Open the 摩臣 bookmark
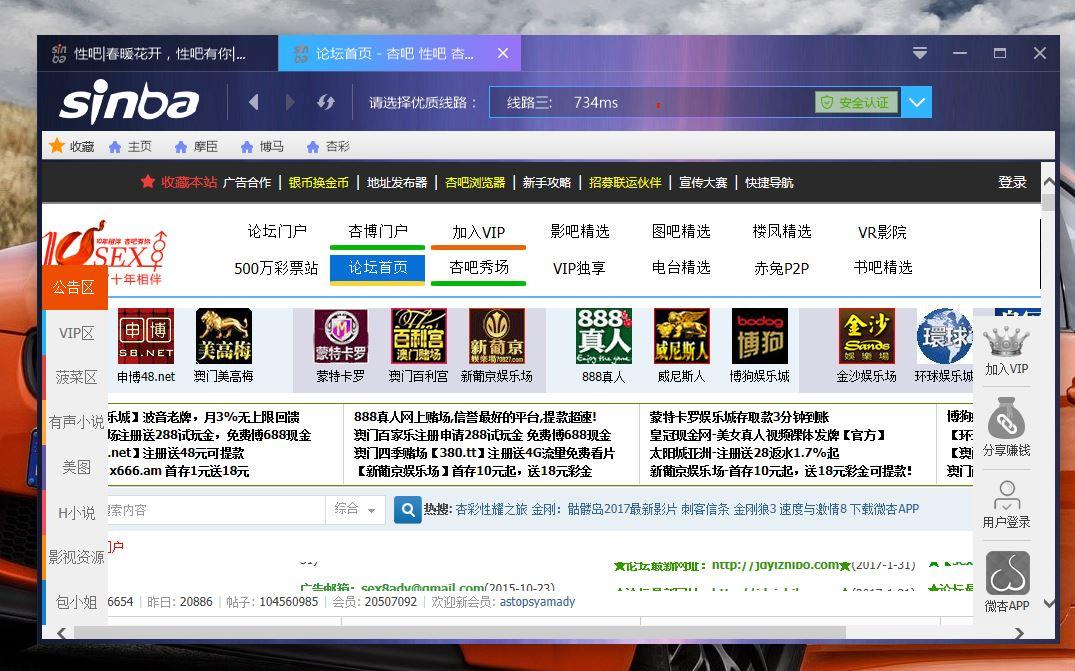This screenshot has width=1075, height=671. pyautogui.click(x=196, y=146)
